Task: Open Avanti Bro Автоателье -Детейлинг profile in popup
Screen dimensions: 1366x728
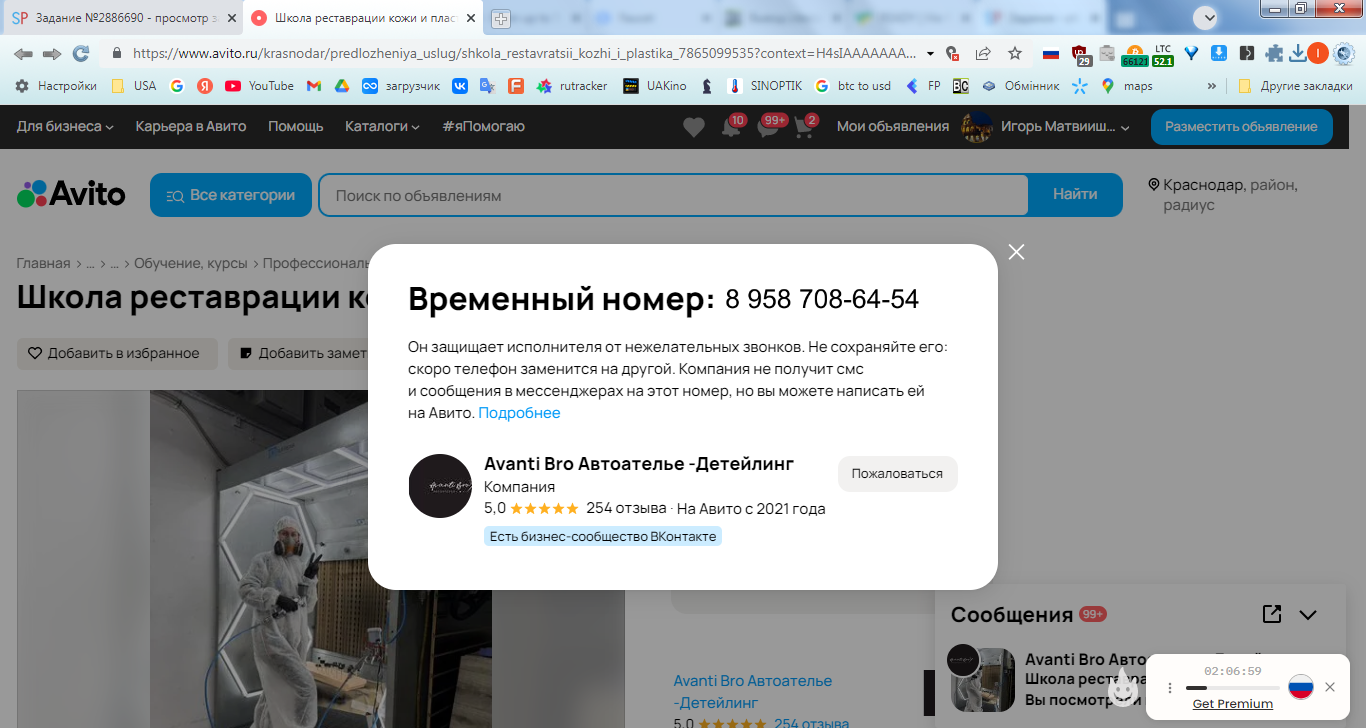Action: coord(639,464)
